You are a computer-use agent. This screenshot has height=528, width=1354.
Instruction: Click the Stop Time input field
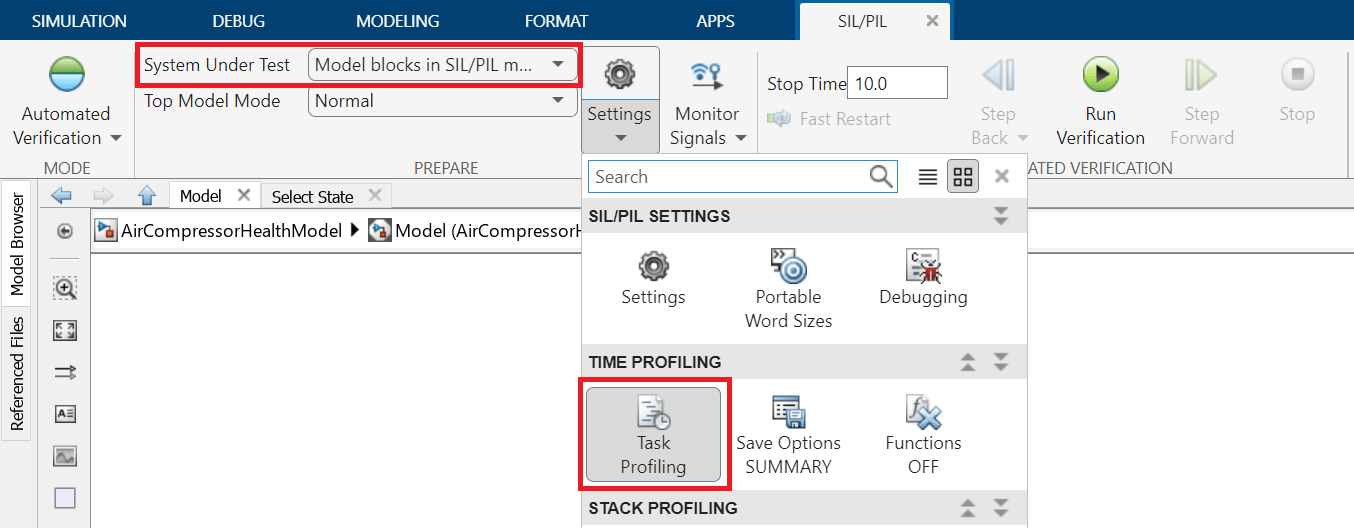[x=897, y=83]
